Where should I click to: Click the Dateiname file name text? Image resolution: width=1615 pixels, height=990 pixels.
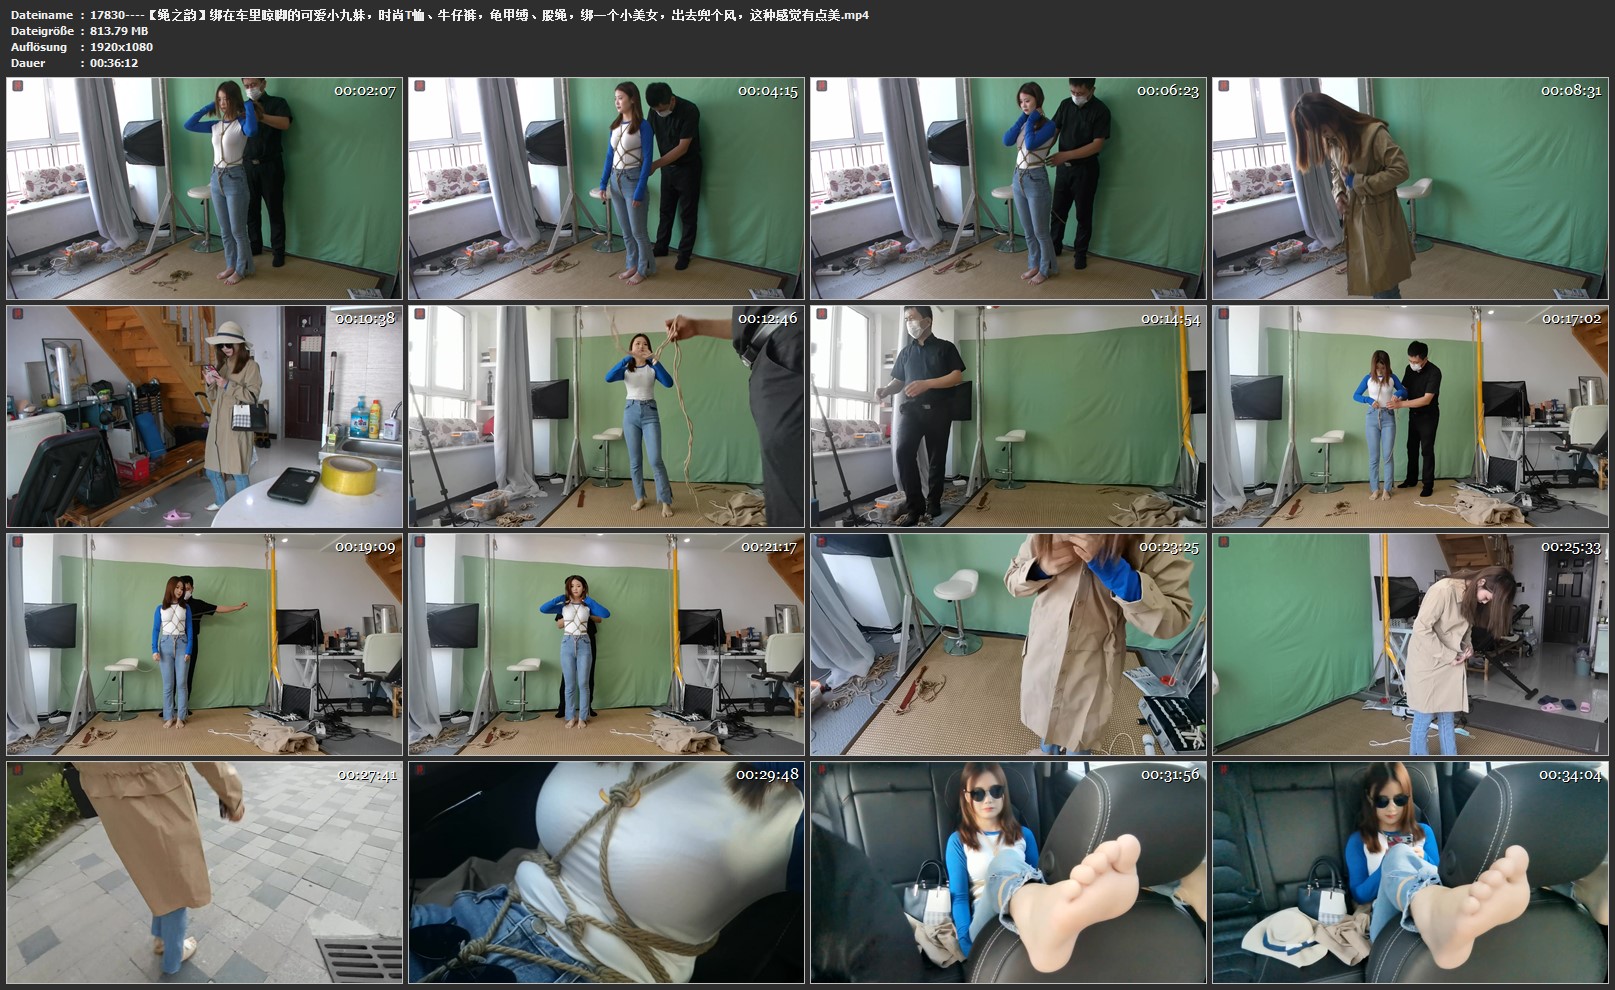coord(479,15)
